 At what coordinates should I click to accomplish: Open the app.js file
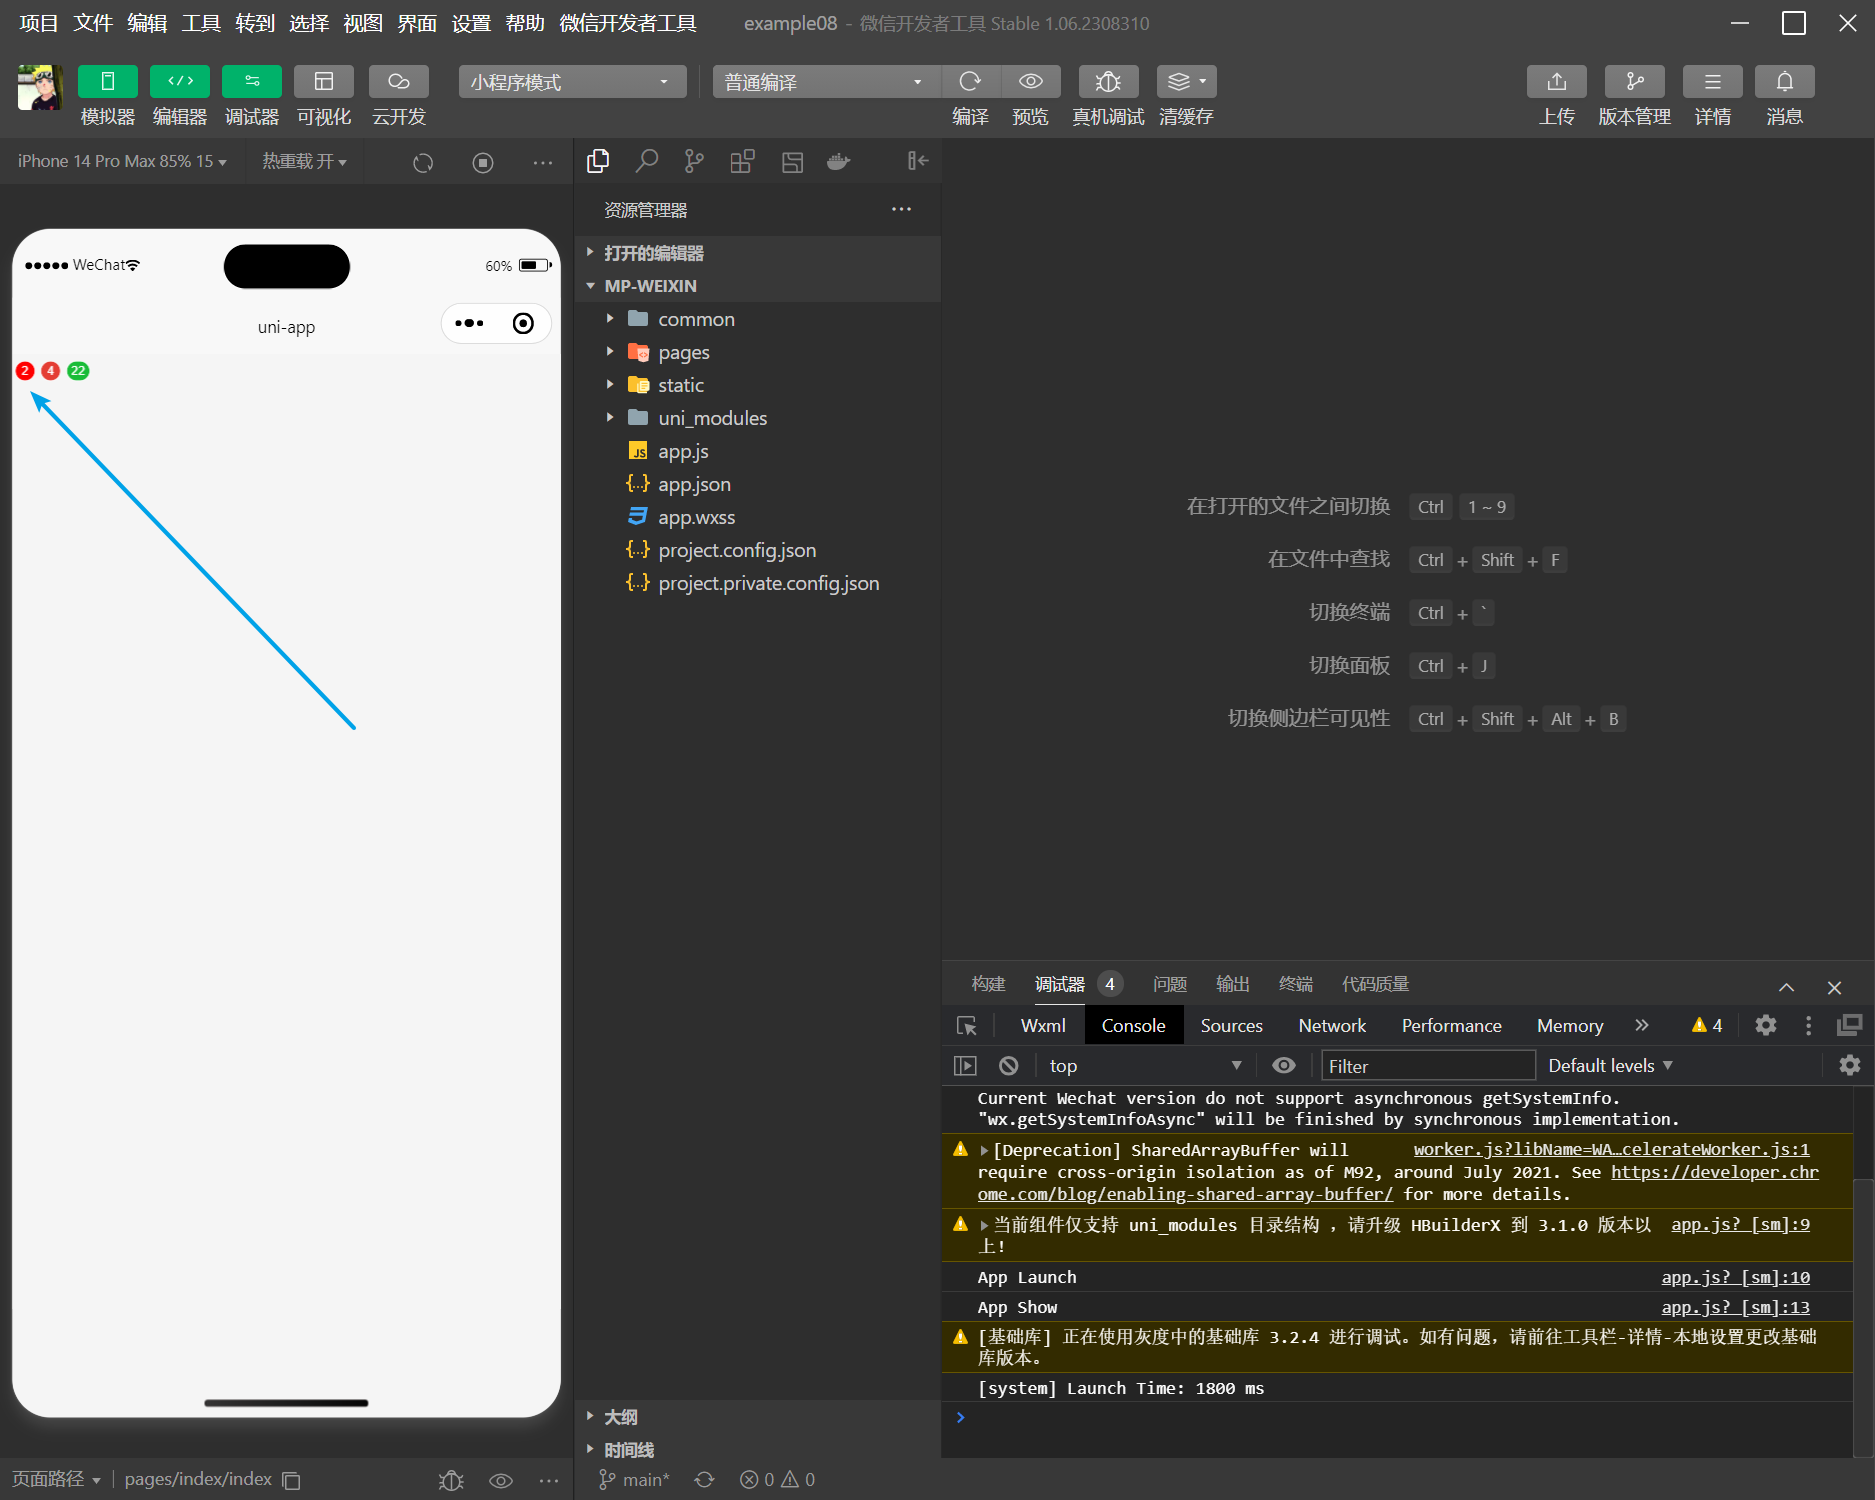pos(757,451)
